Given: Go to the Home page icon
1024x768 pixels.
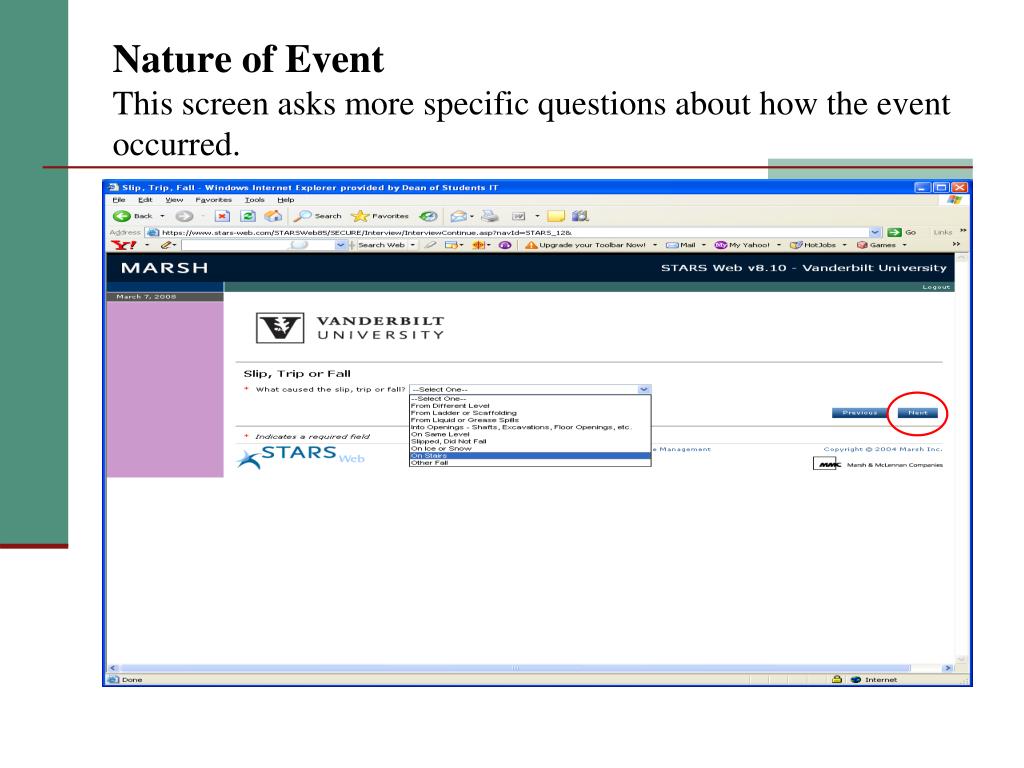Looking at the screenshot, I should 273,216.
